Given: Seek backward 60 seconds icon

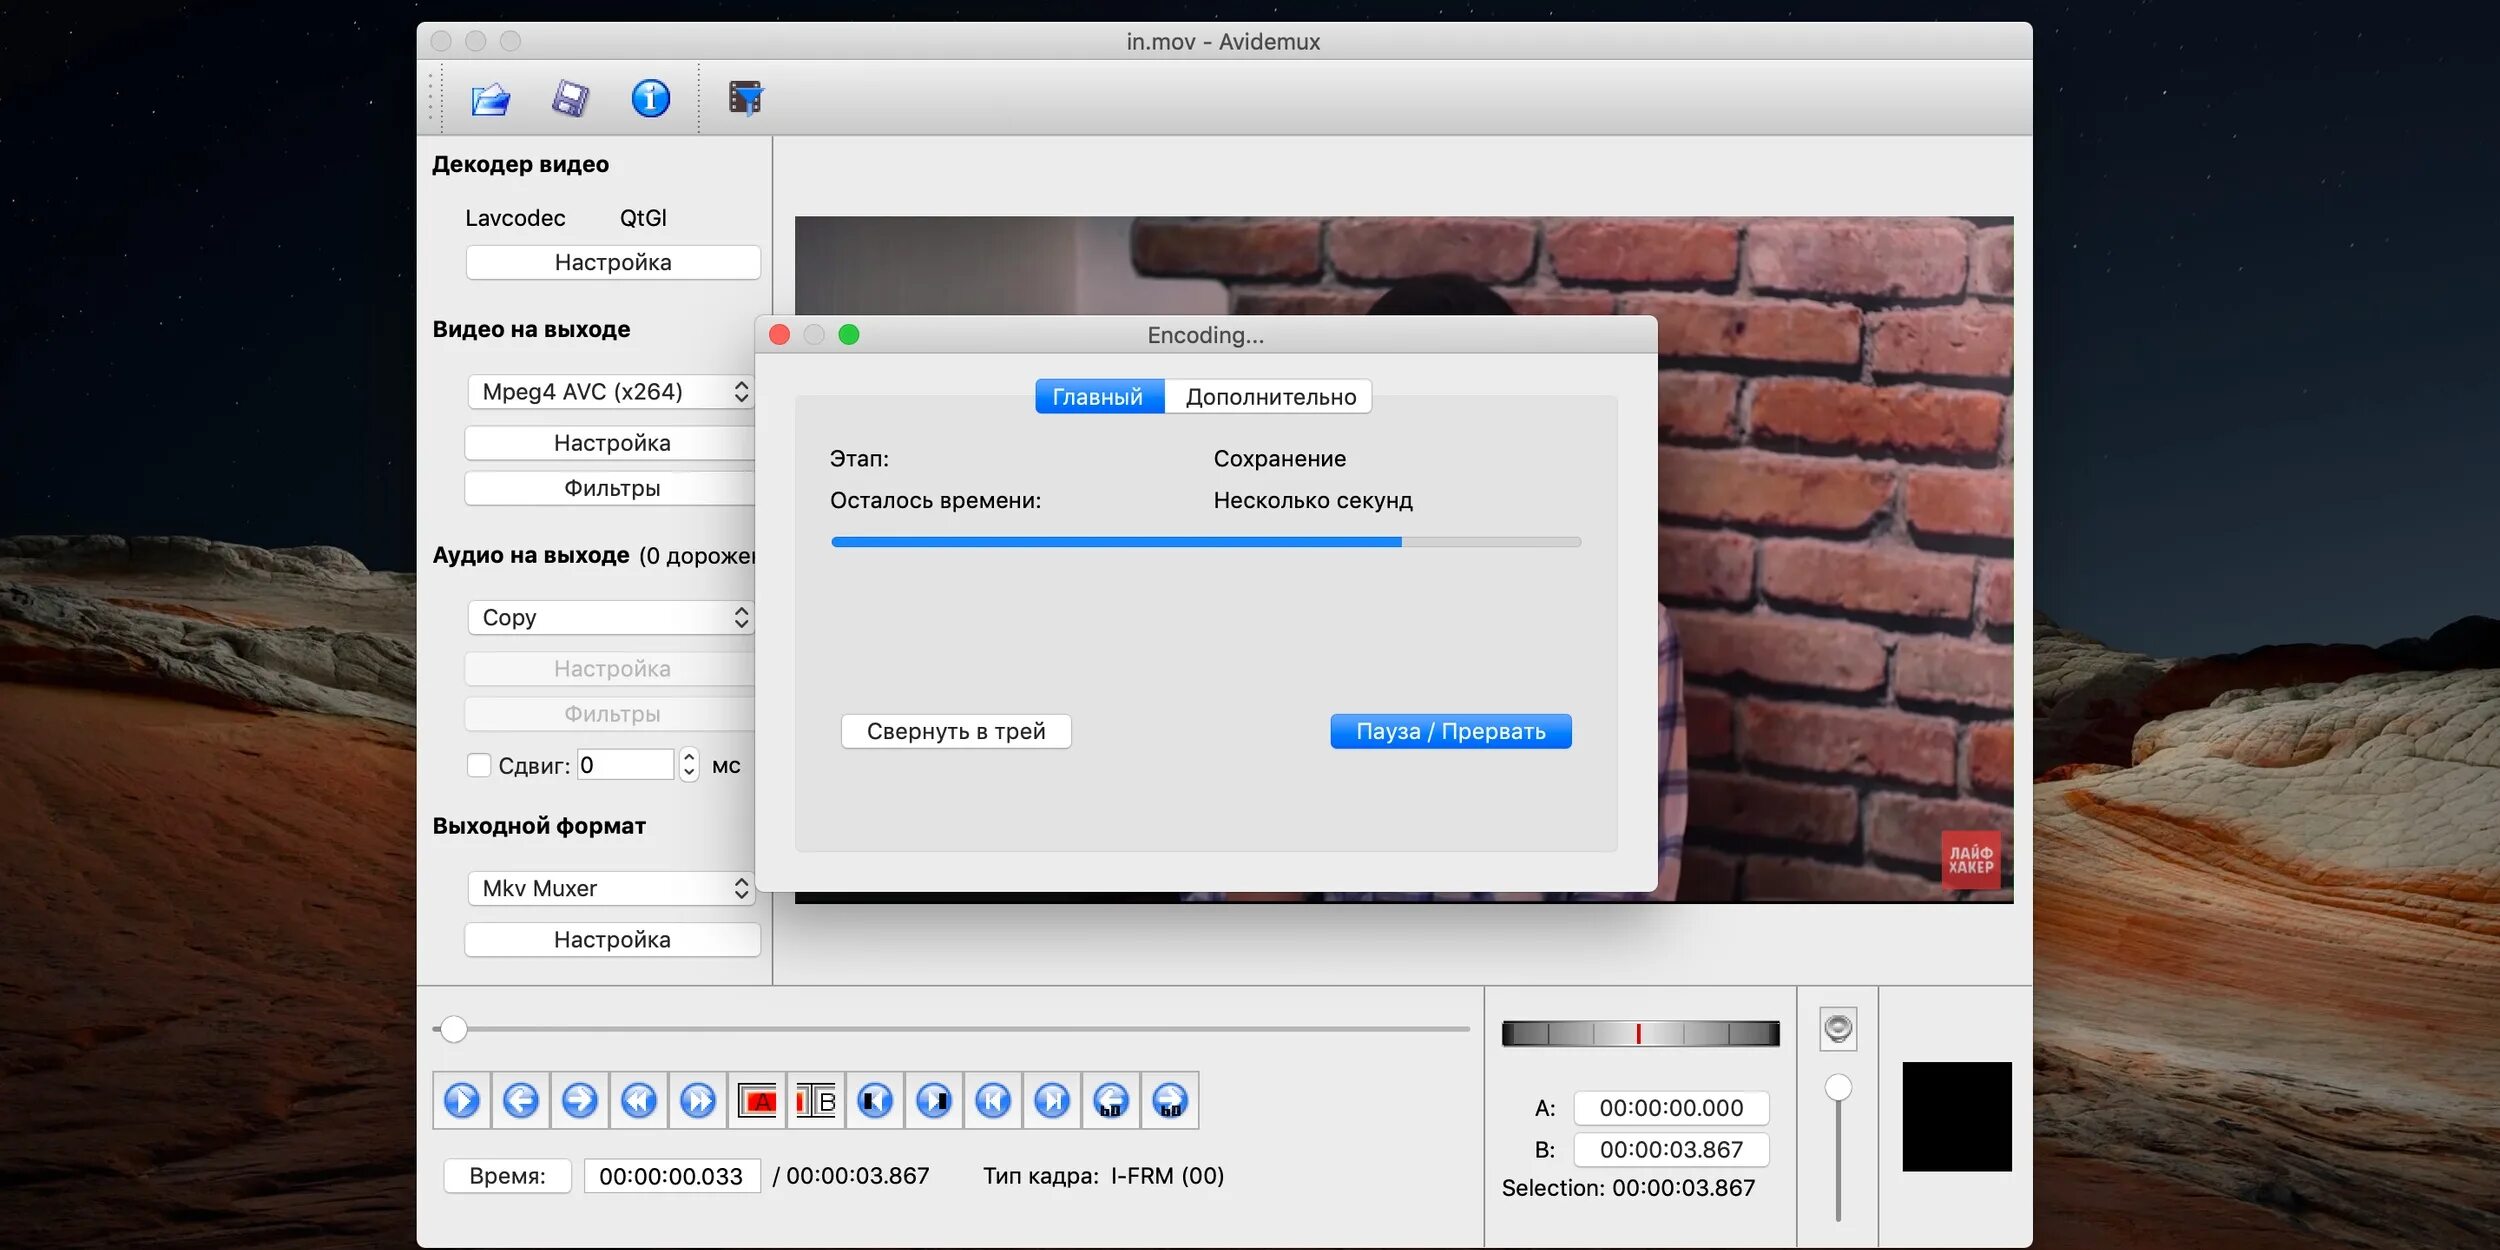Looking at the screenshot, I should point(1111,1101).
